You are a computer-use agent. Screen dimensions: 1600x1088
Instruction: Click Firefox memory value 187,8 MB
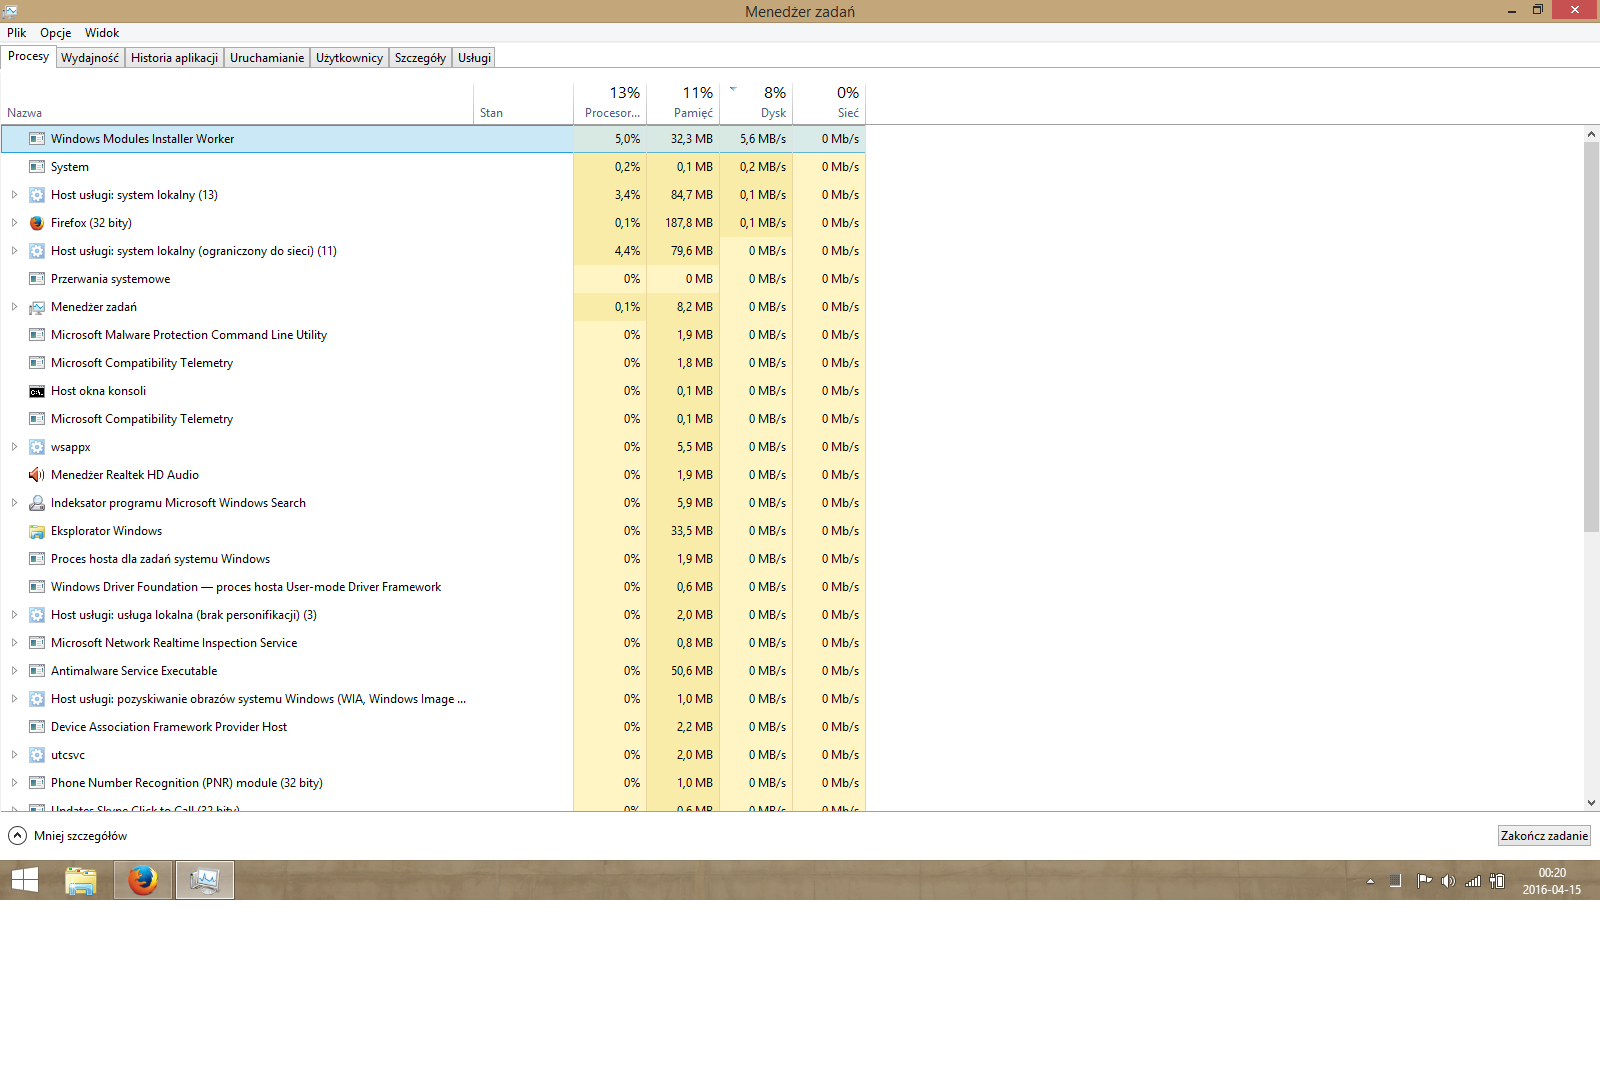coord(689,223)
